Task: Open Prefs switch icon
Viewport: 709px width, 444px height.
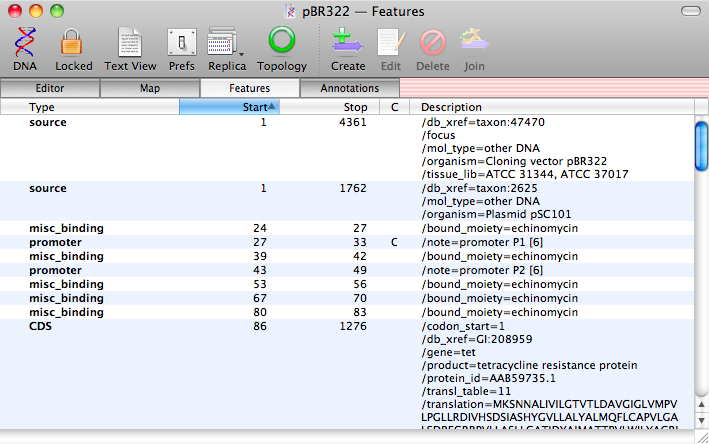Action: pos(182,42)
